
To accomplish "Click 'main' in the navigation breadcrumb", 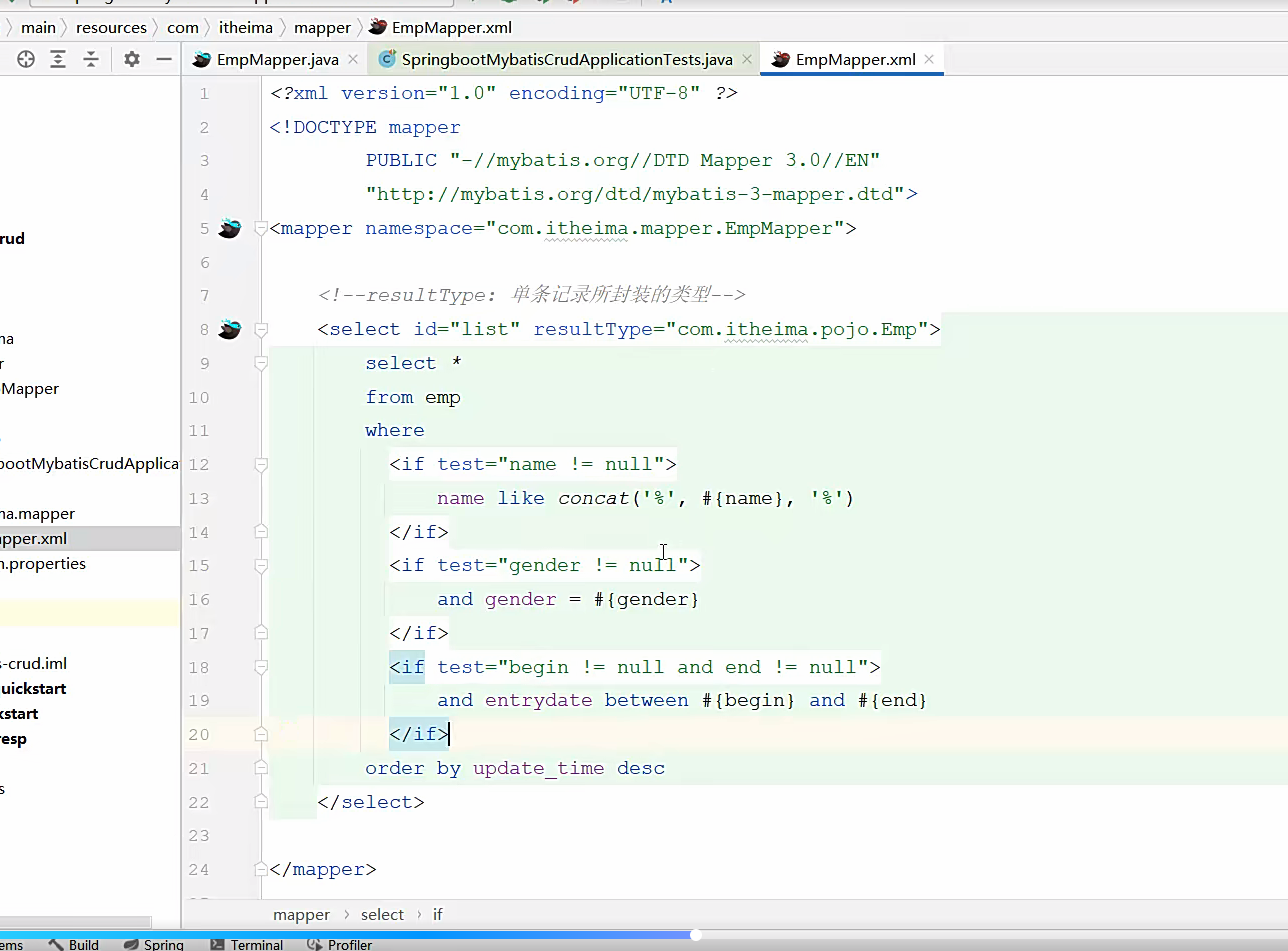I will point(39,27).
